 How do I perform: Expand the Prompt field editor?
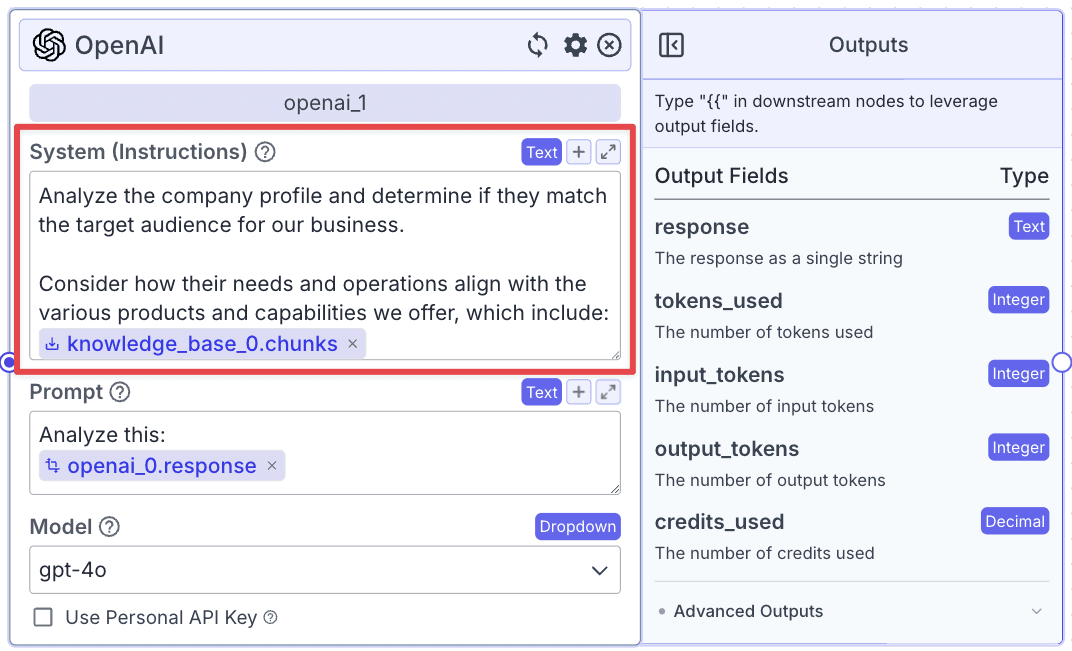(608, 392)
